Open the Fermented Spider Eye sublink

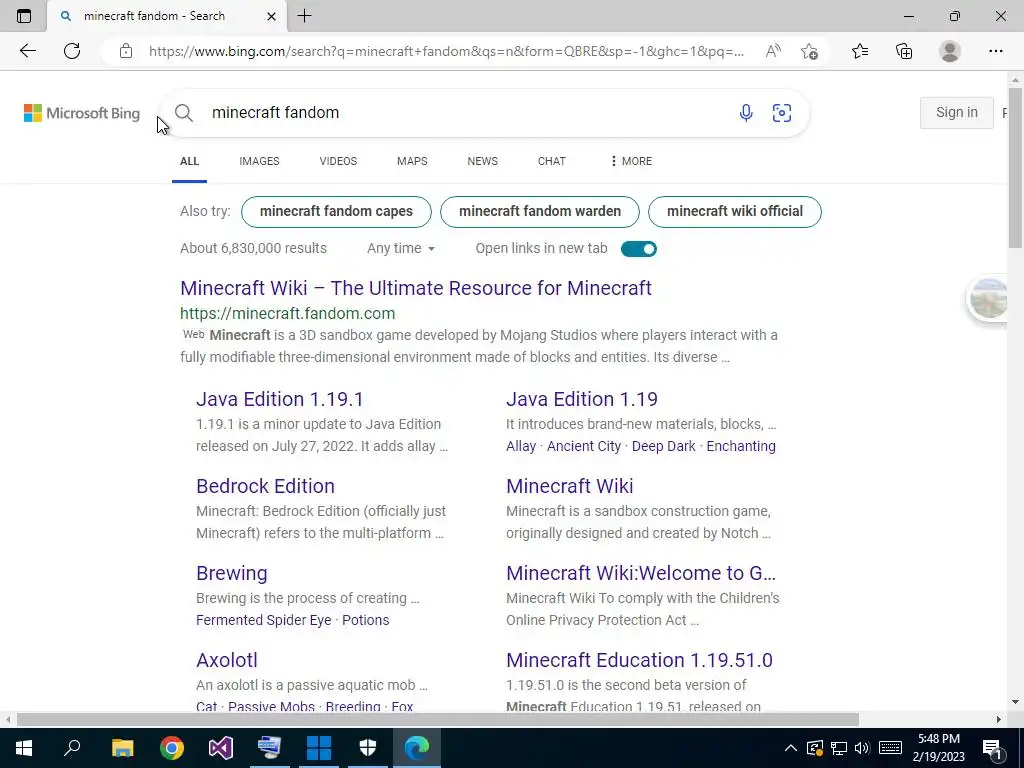click(264, 620)
